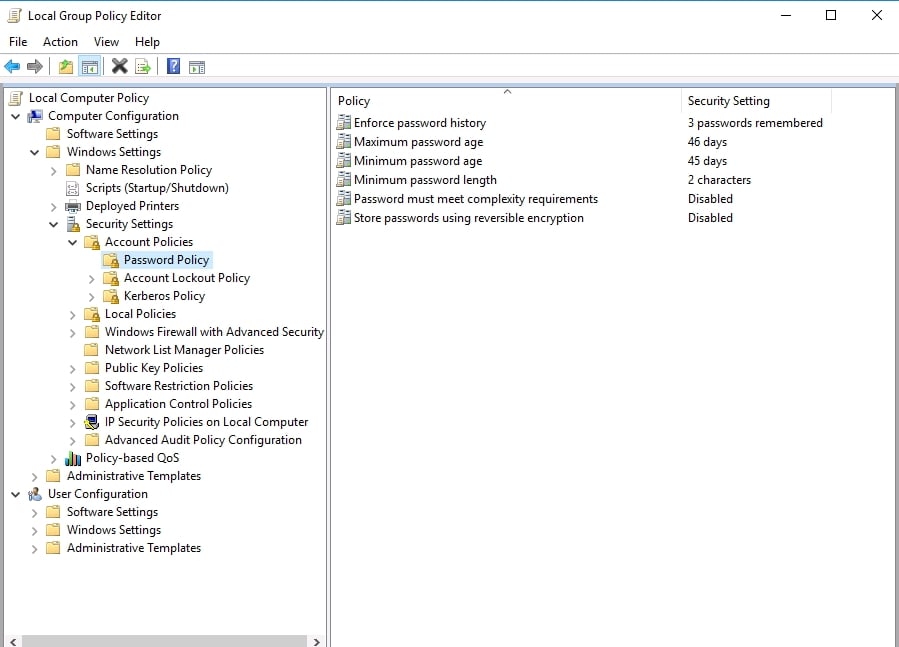
Task: Select the Password Policy node
Action: tap(166, 260)
